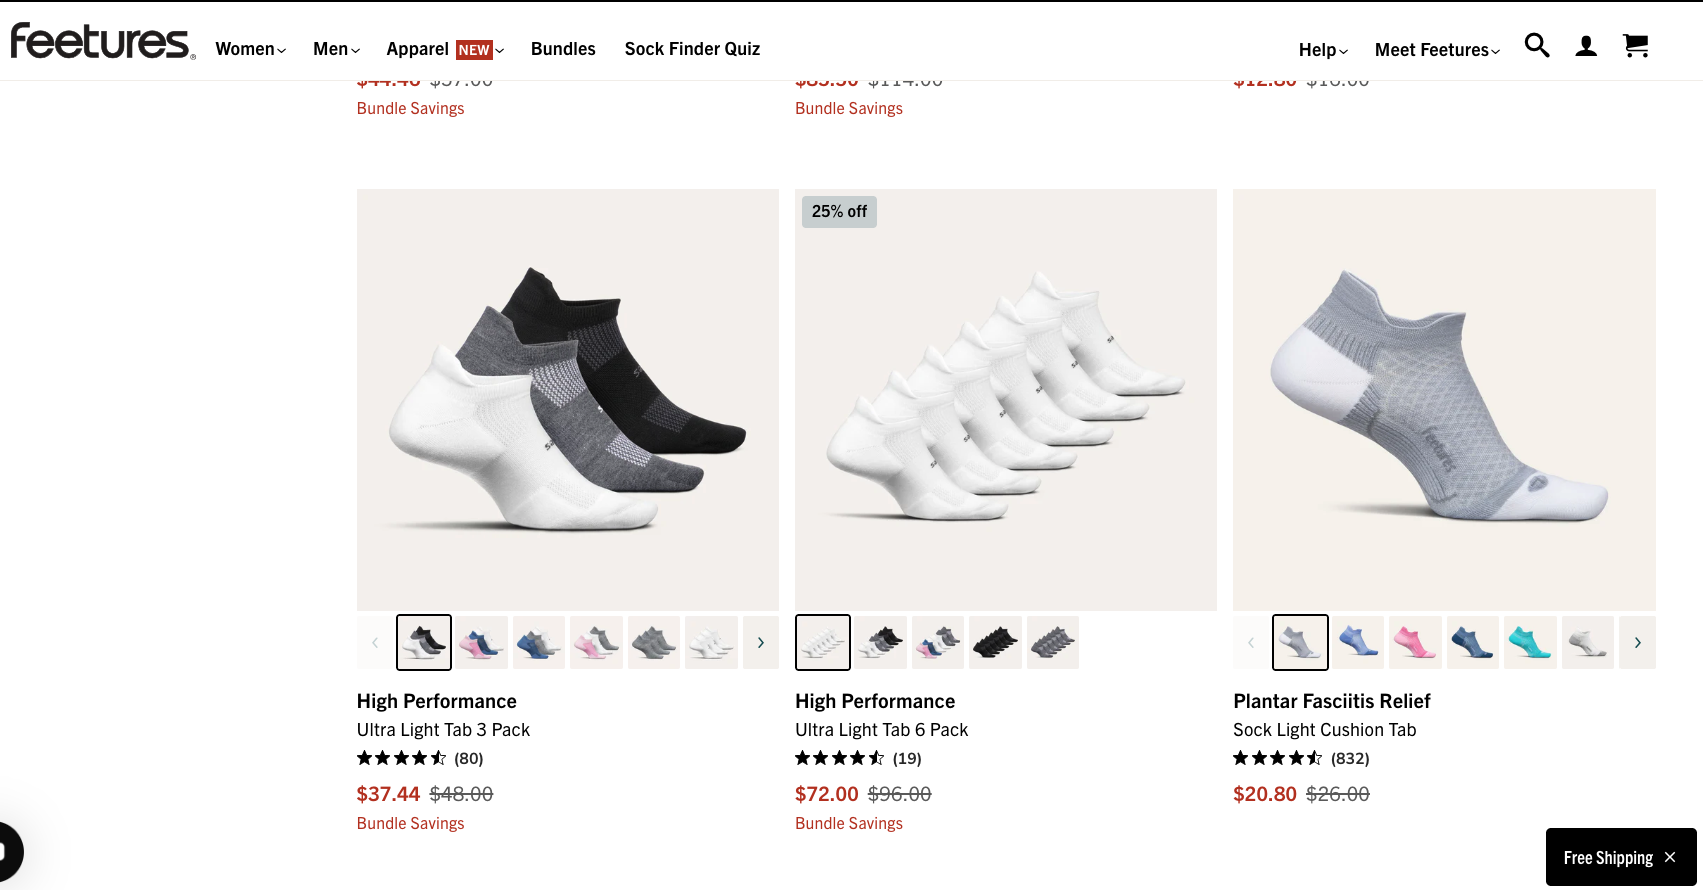The width and height of the screenshot is (1703, 890).
Task: Open the Apparel NEW menu
Action: pos(445,49)
